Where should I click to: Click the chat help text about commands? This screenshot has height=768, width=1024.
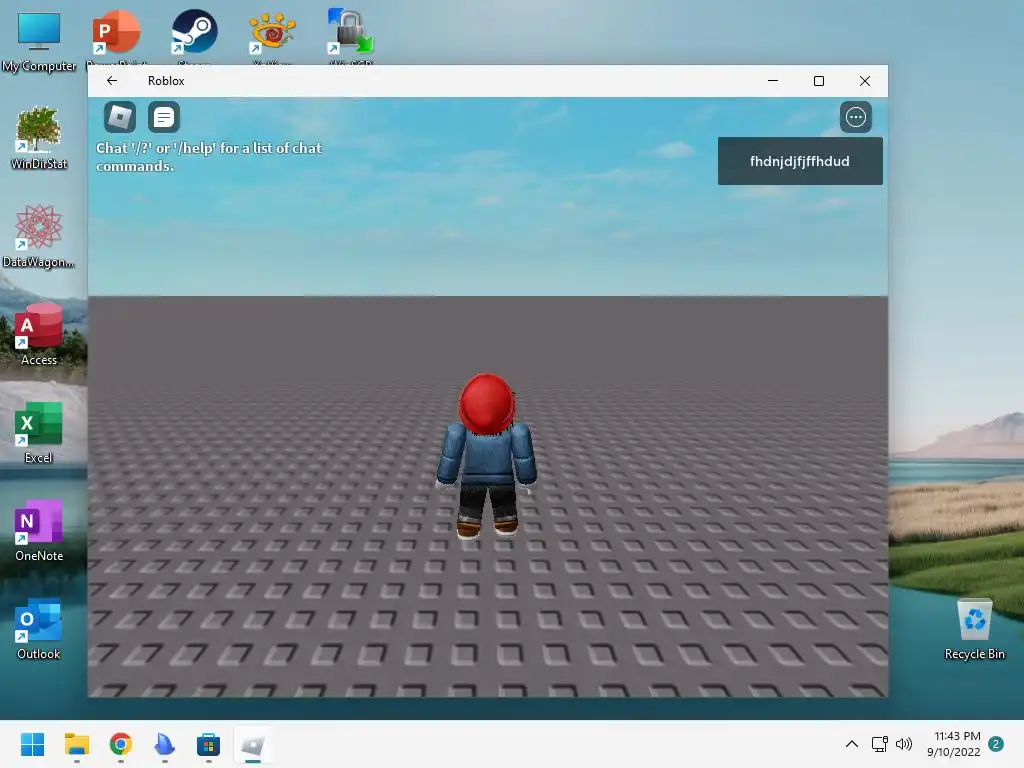click(209, 157)
